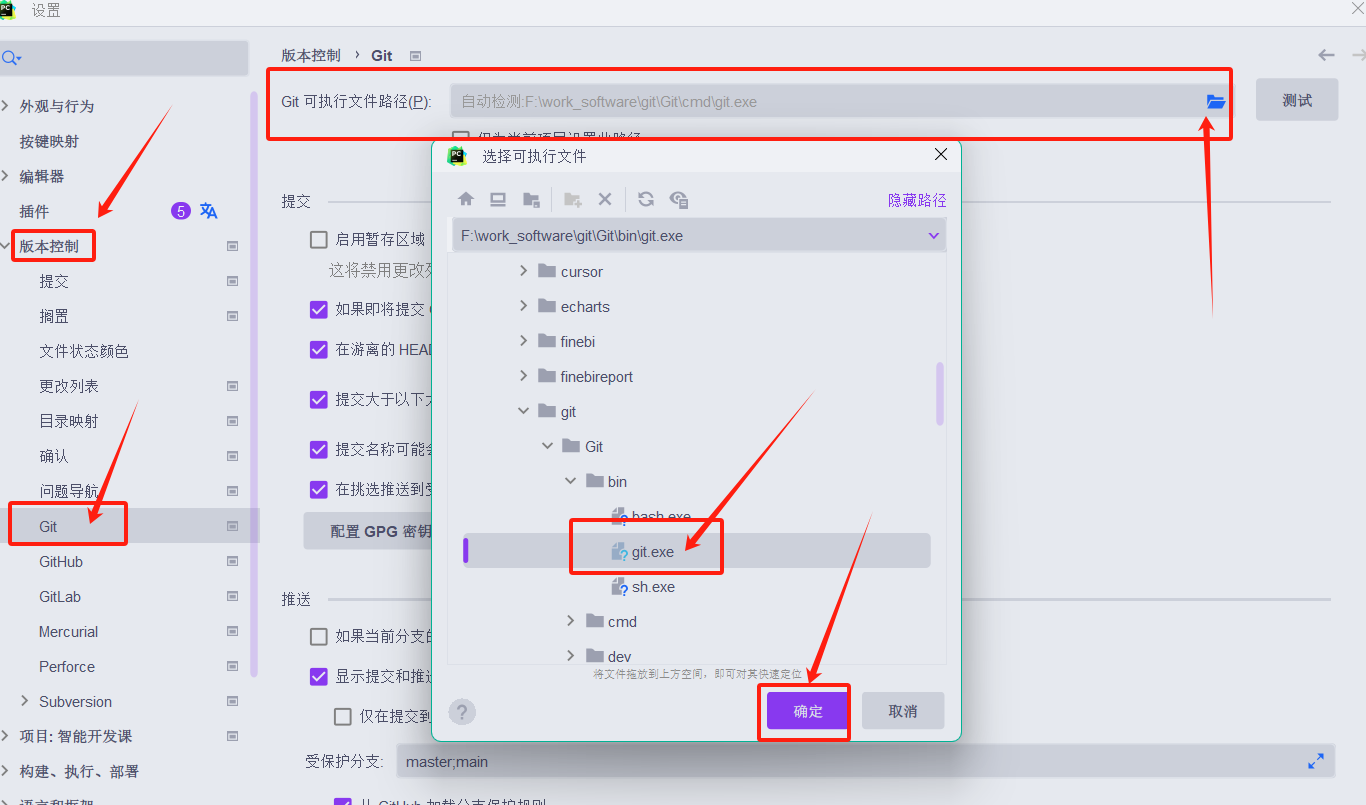1366x805 pixels.
Task: Click the echarts folder icon
Action: tap(547, 306)
